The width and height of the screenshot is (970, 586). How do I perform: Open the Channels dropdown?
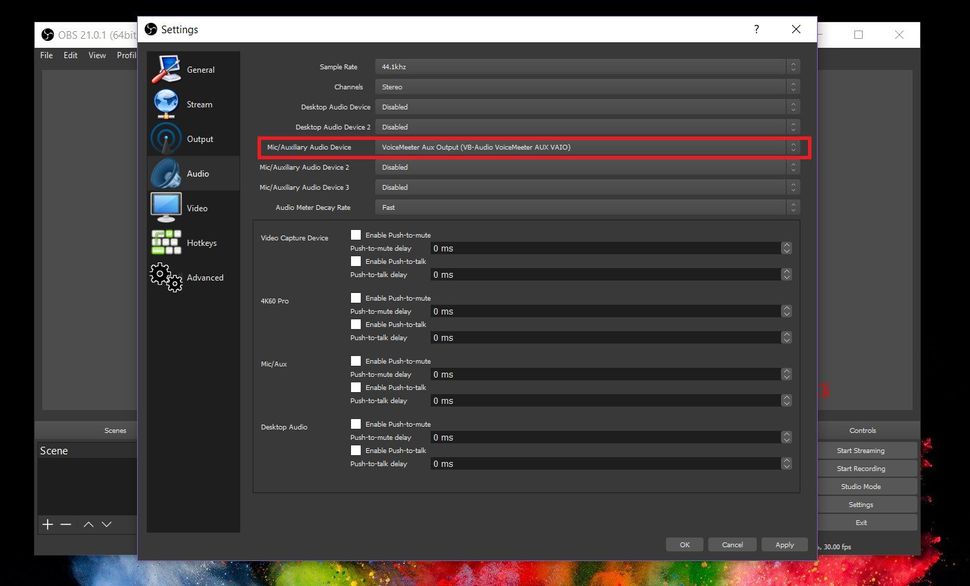pyautogui.click(x=578, y=86)
